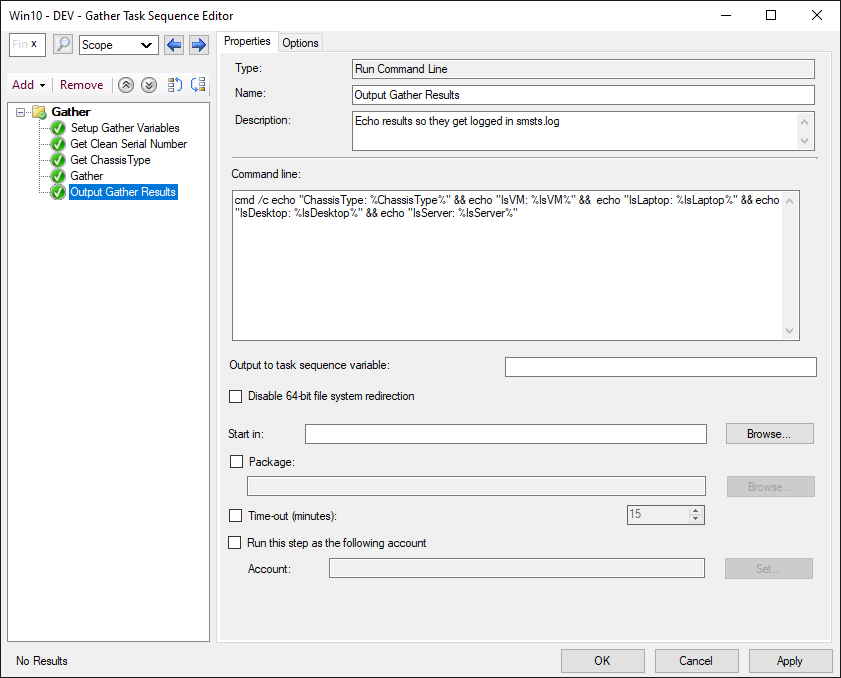Click Command line scrollbar down arrow
The width and height of the screenshot is (841, 678).
click(x=790, y=331)
